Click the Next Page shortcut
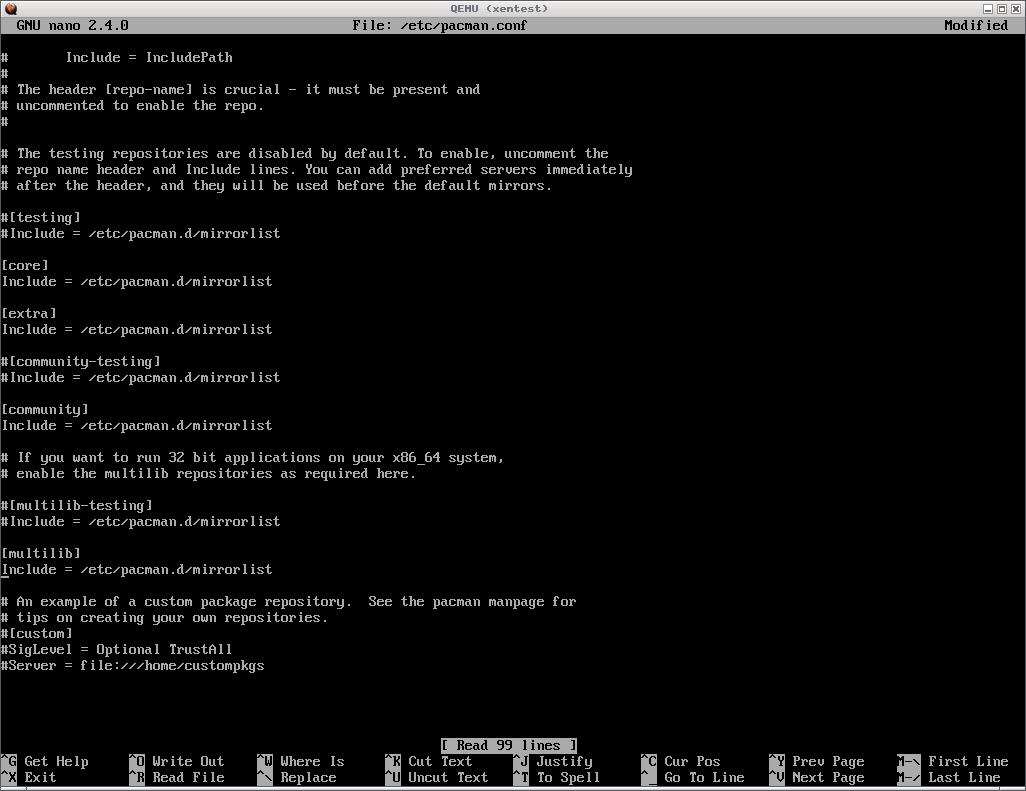 [x=828, y=777]
